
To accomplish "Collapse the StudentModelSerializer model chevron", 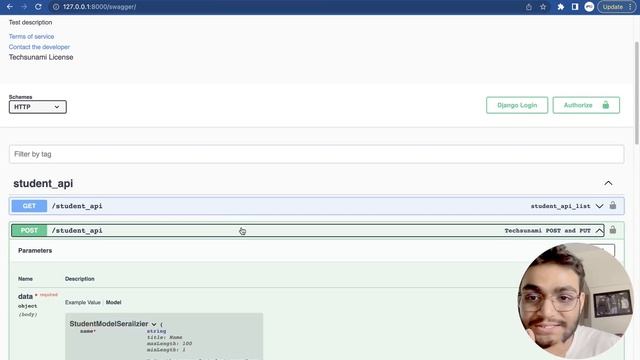I will tap(154, 324).
